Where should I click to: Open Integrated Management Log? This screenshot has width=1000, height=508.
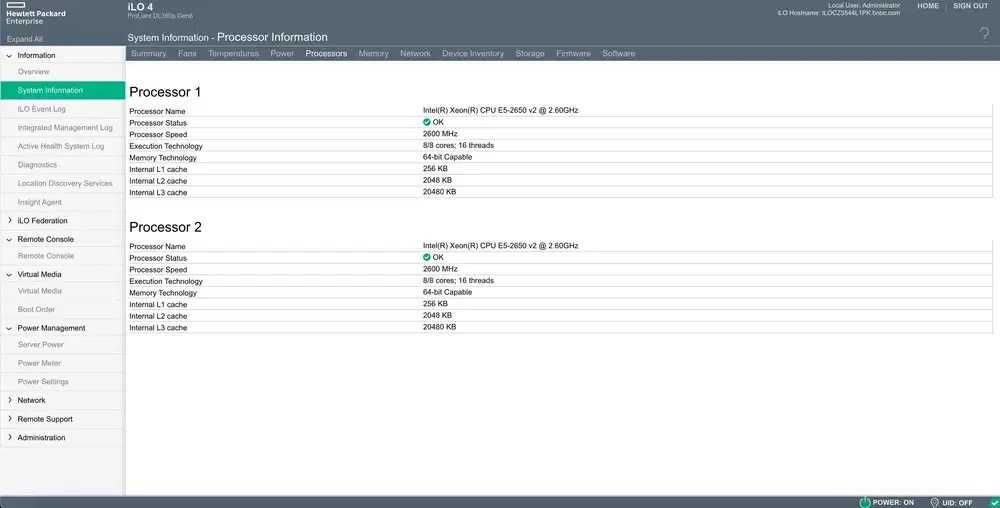pyautogui.click(x=65, y=127)
